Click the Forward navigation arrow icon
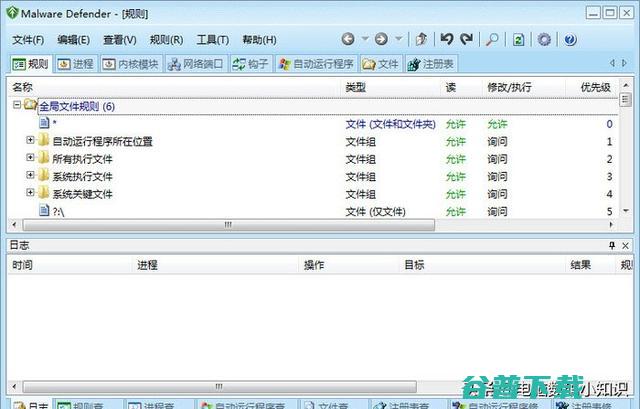The height and width of the screenshot is (409, 640). 381,39
